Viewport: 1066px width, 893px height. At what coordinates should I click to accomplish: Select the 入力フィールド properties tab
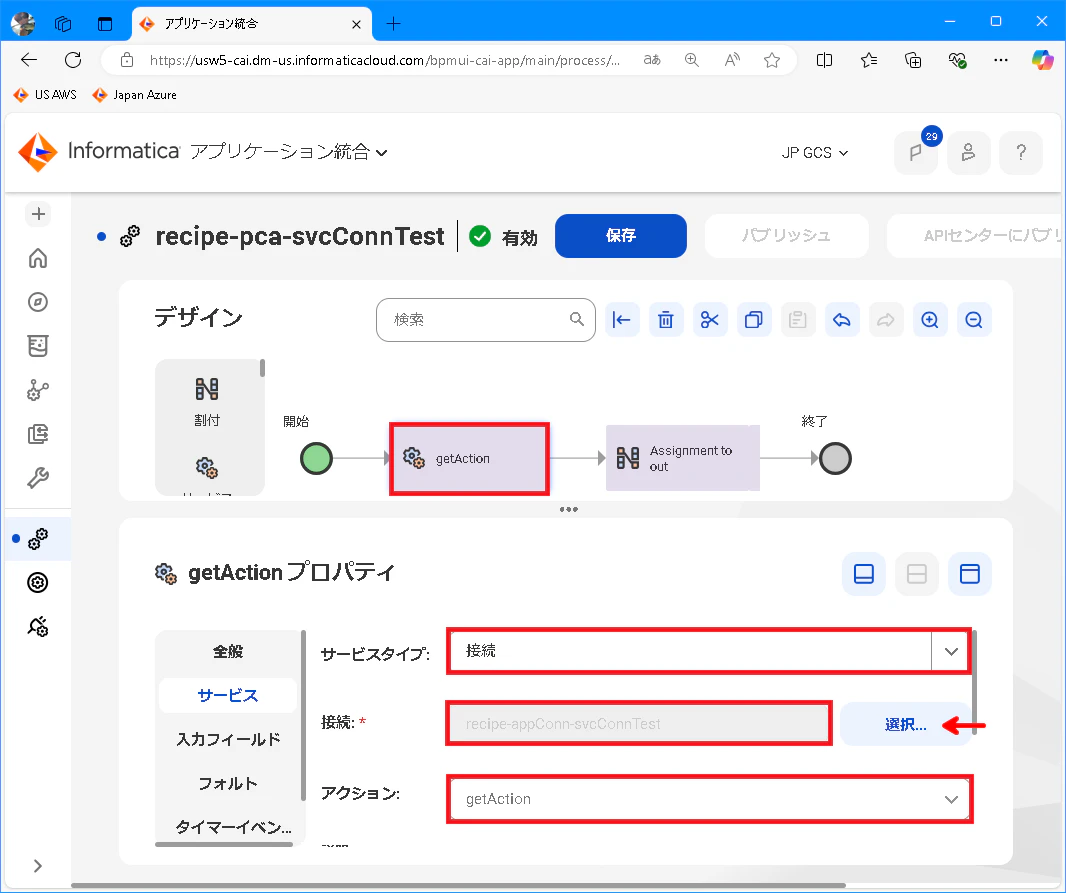point(228,739)
